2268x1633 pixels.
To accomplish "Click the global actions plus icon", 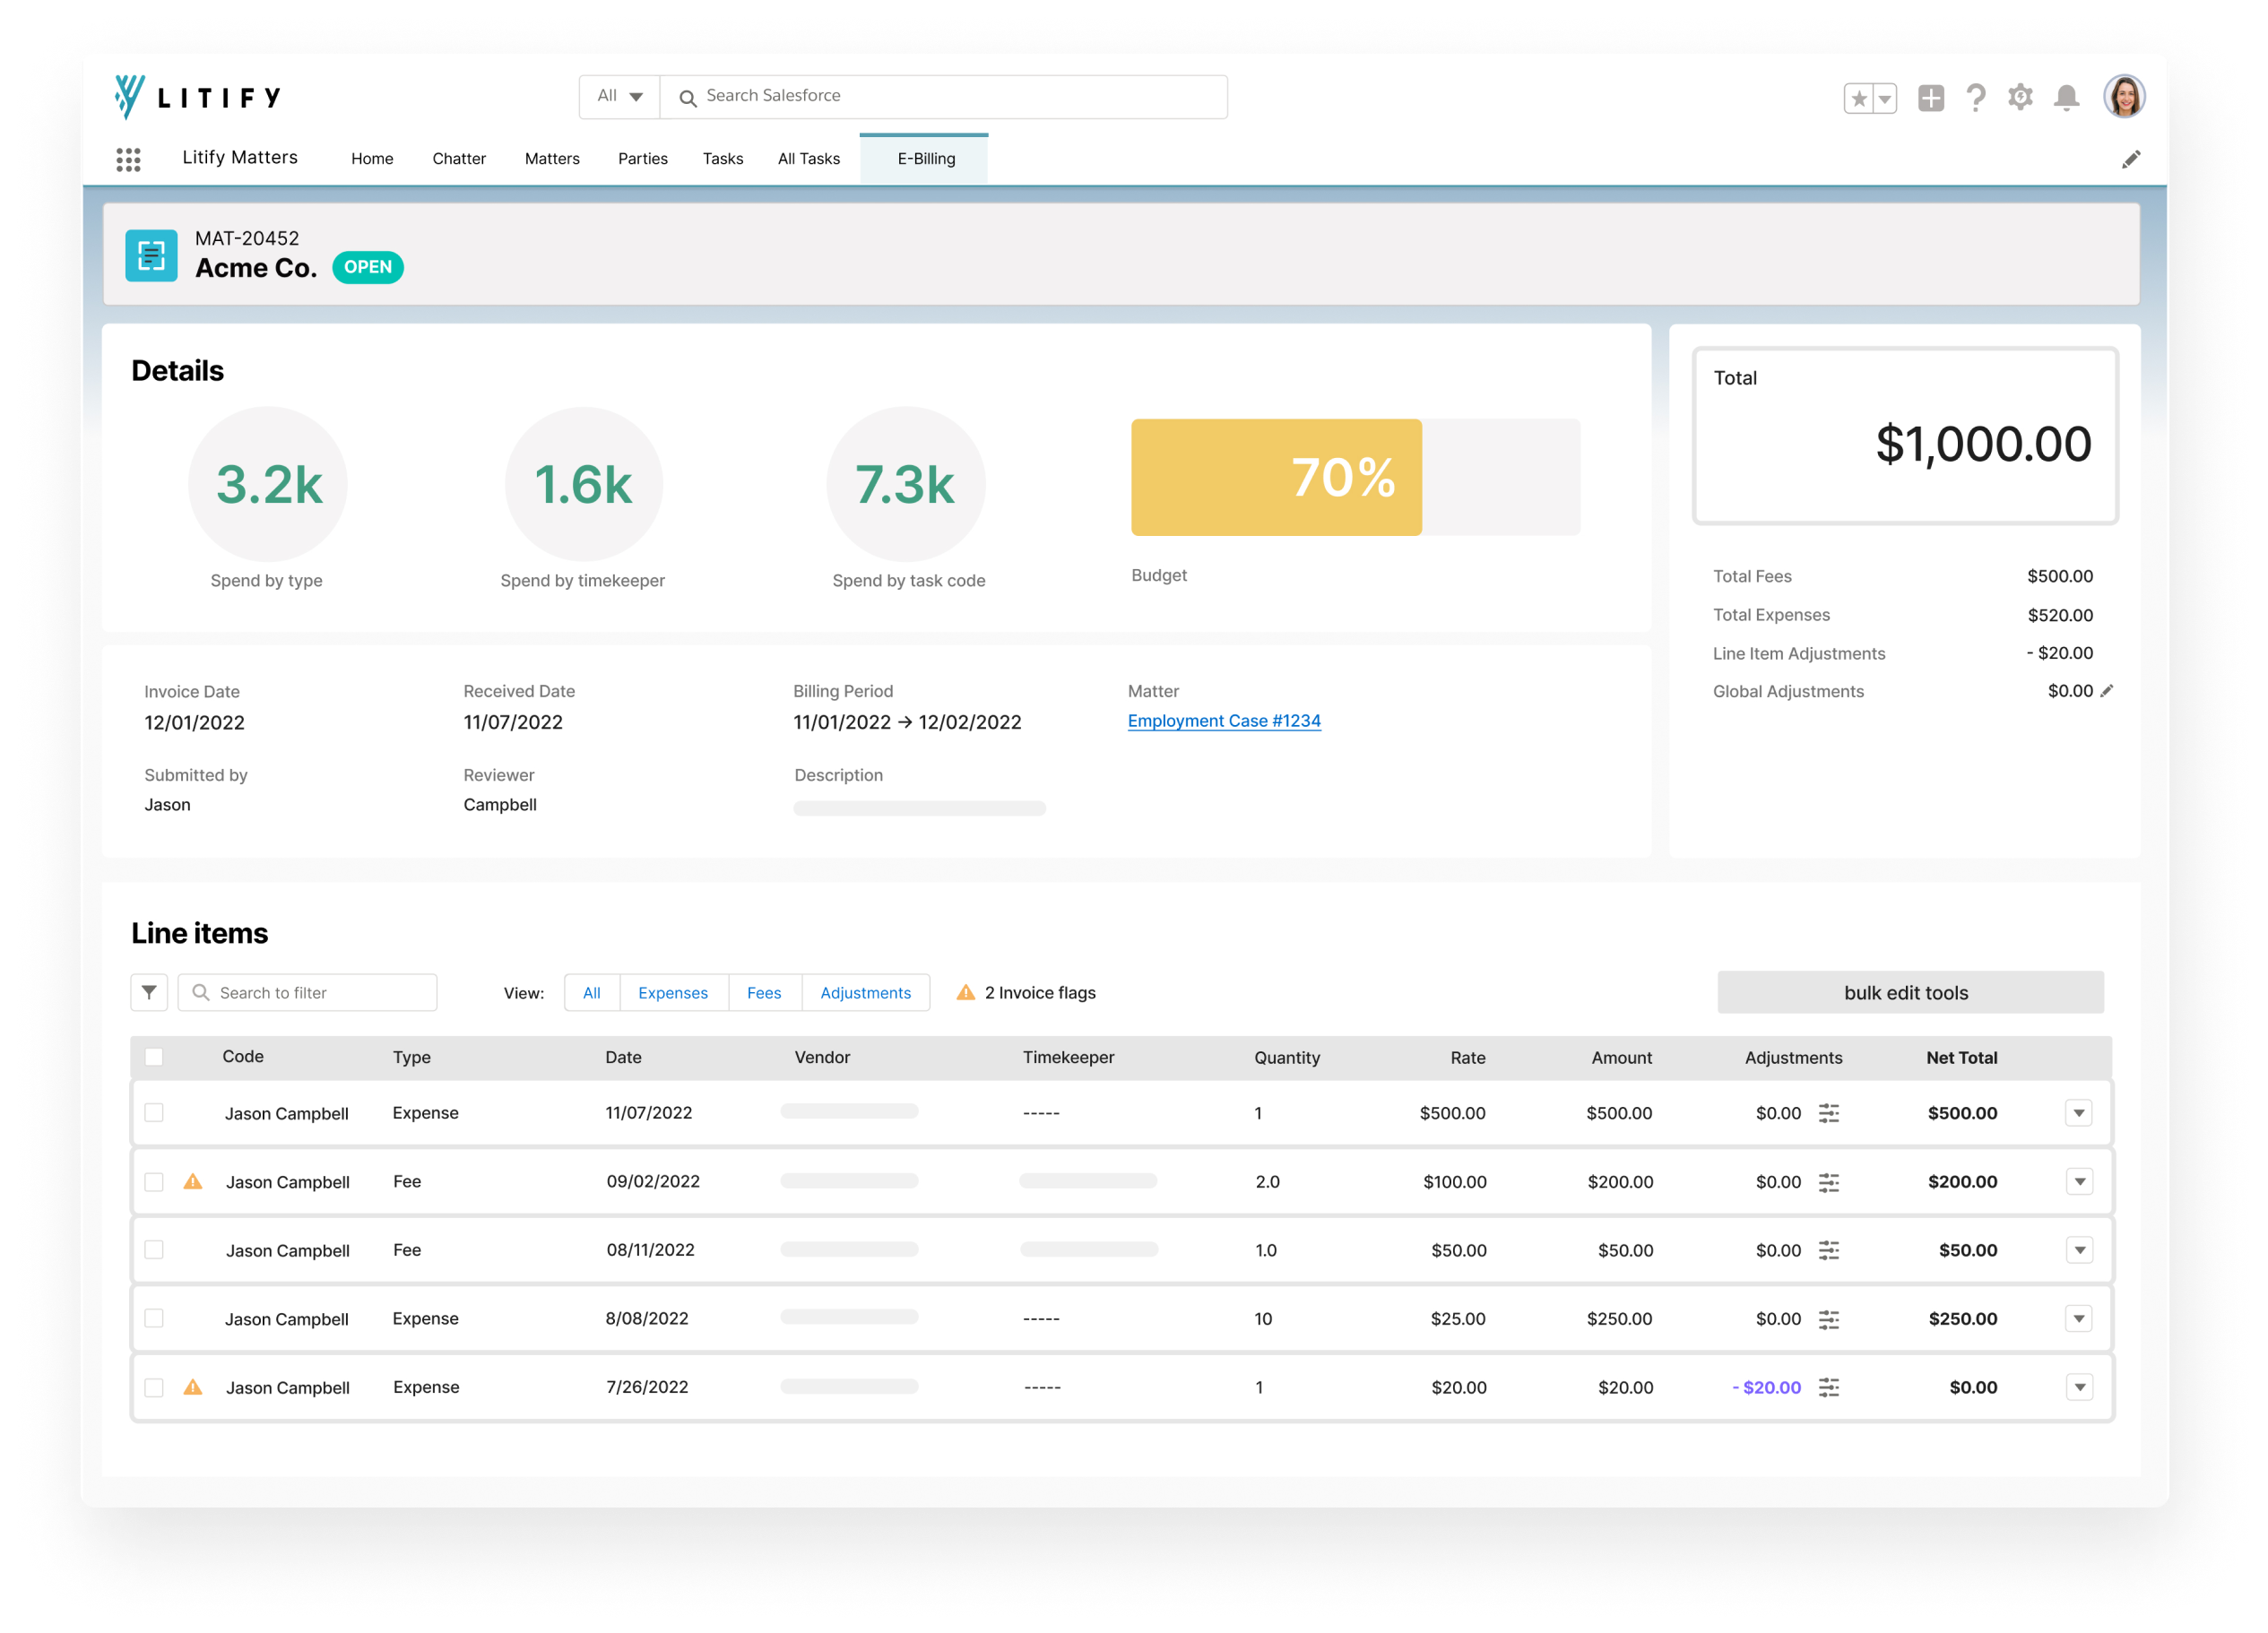I will (x=1930, y=98).
